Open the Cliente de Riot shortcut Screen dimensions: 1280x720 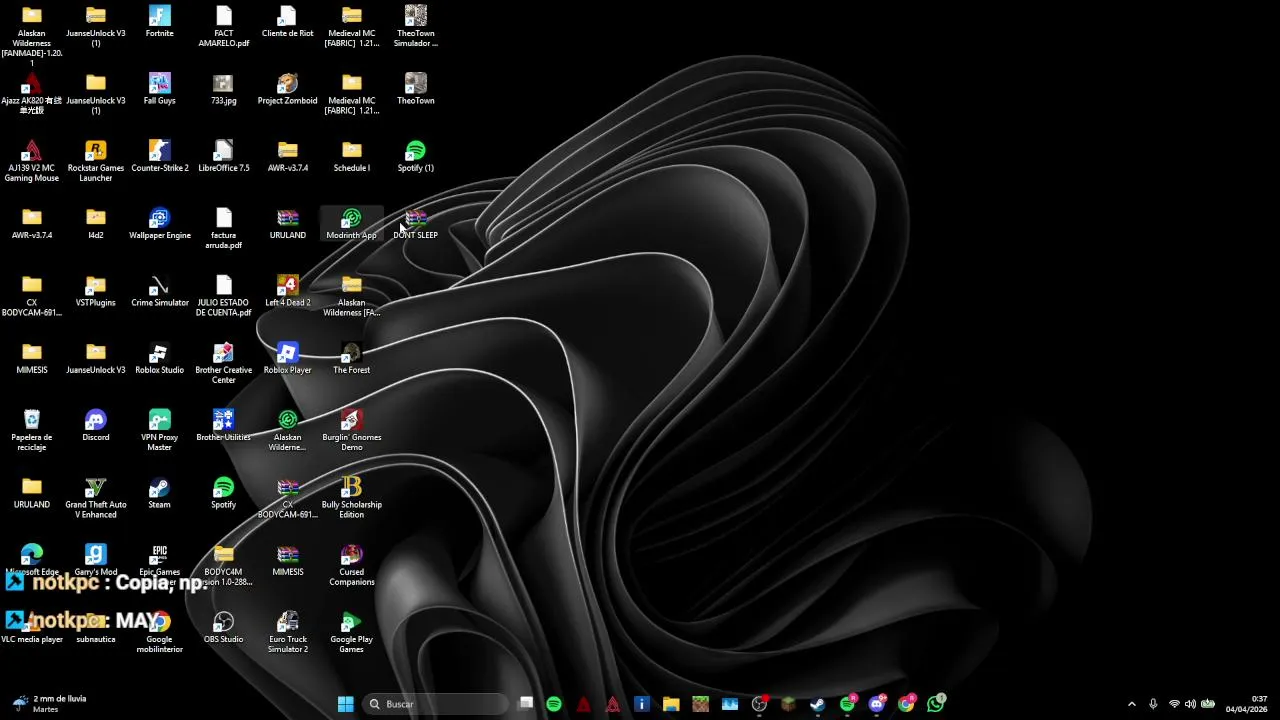pos(287,22)
